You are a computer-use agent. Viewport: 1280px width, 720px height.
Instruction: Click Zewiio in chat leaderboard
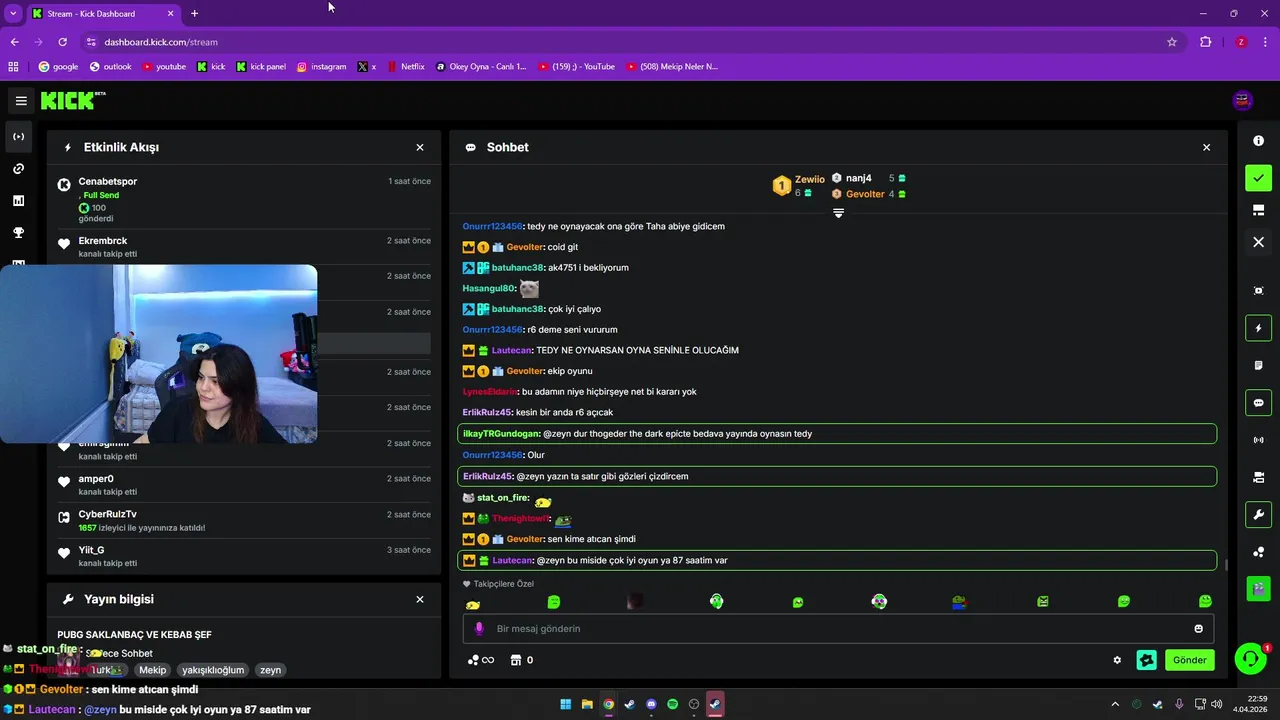[x=809, y=179]
